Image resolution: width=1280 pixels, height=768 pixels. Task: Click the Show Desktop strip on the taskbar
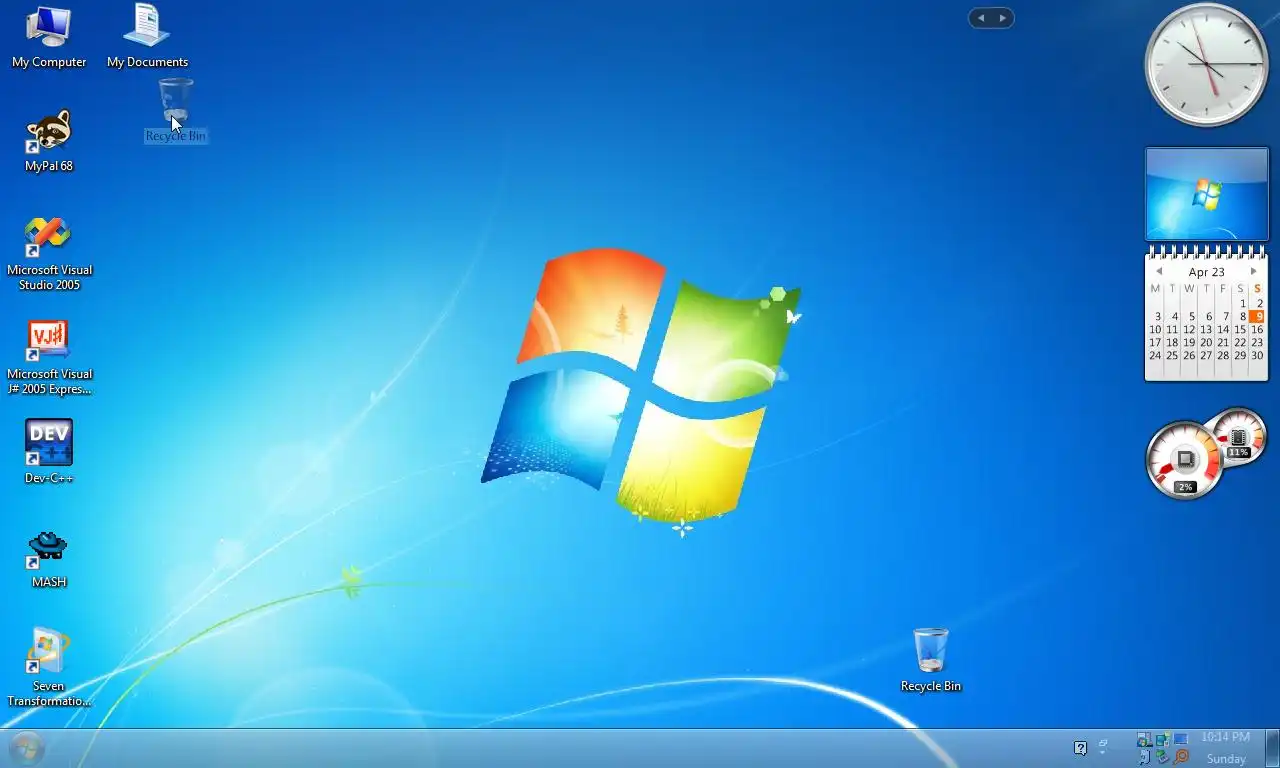point(1272,748)
